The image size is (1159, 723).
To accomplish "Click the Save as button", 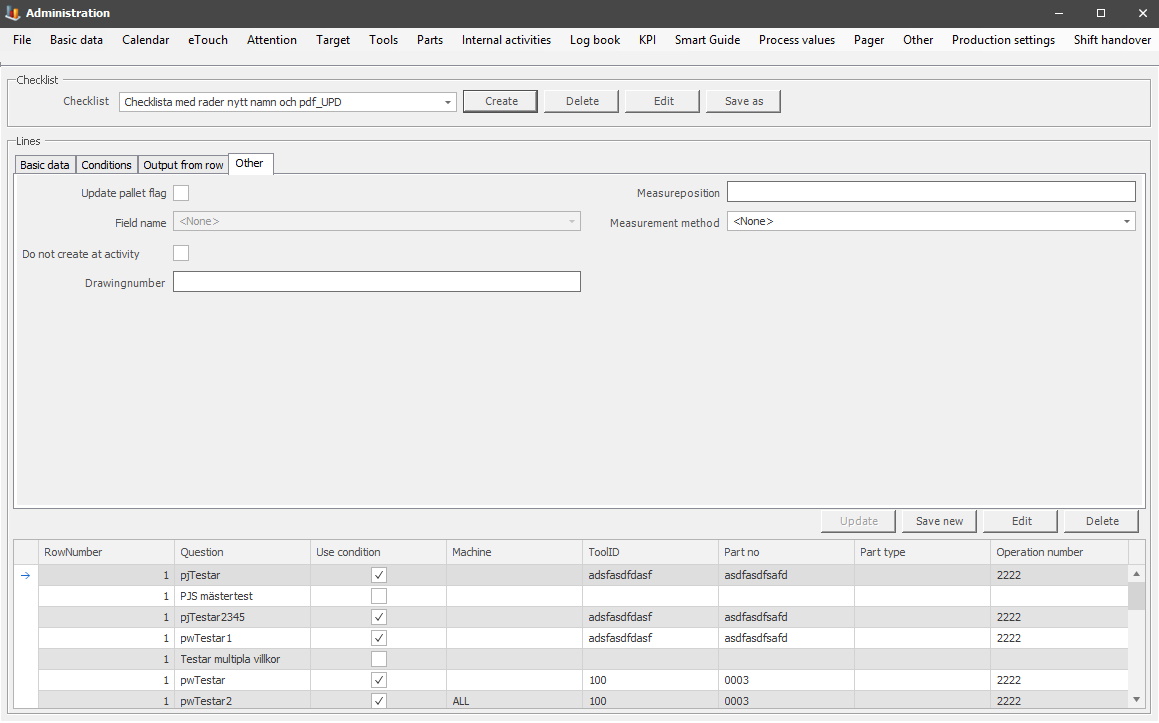I will click(743, 101).
